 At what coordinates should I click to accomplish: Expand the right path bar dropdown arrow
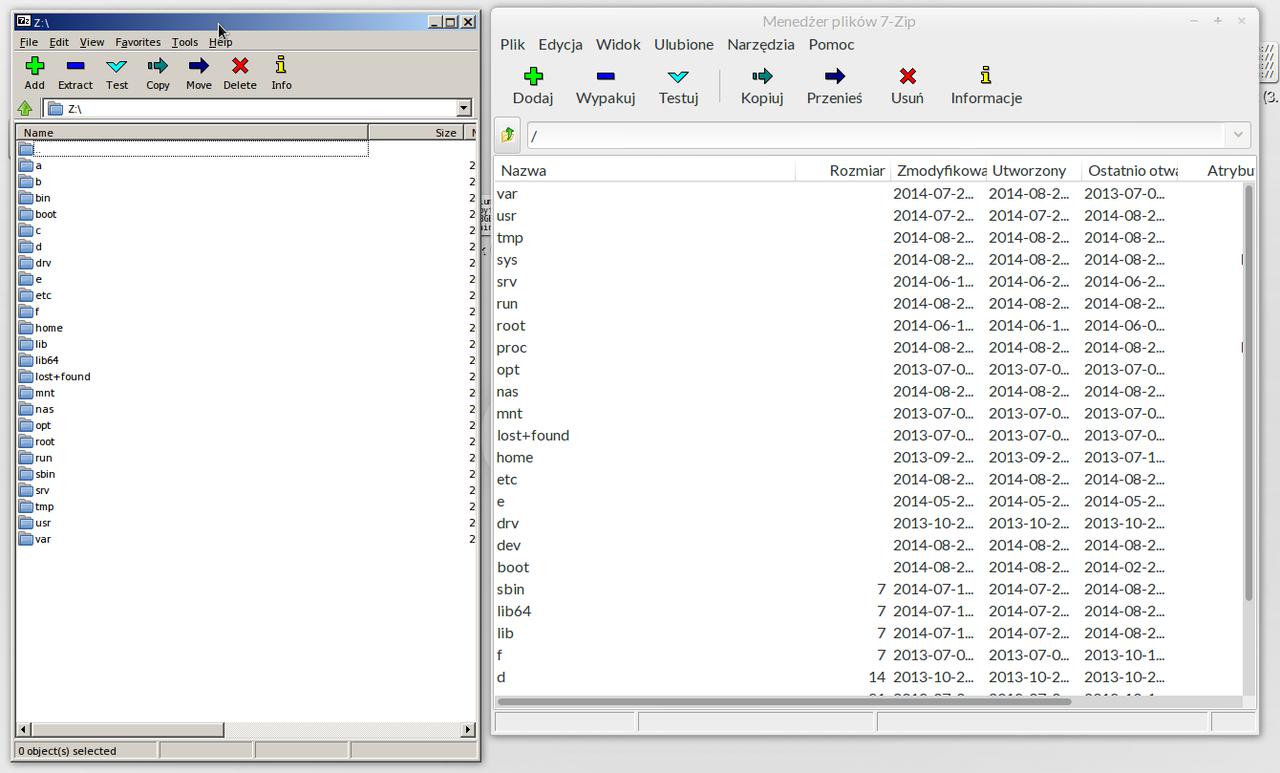coord(1238,135)
